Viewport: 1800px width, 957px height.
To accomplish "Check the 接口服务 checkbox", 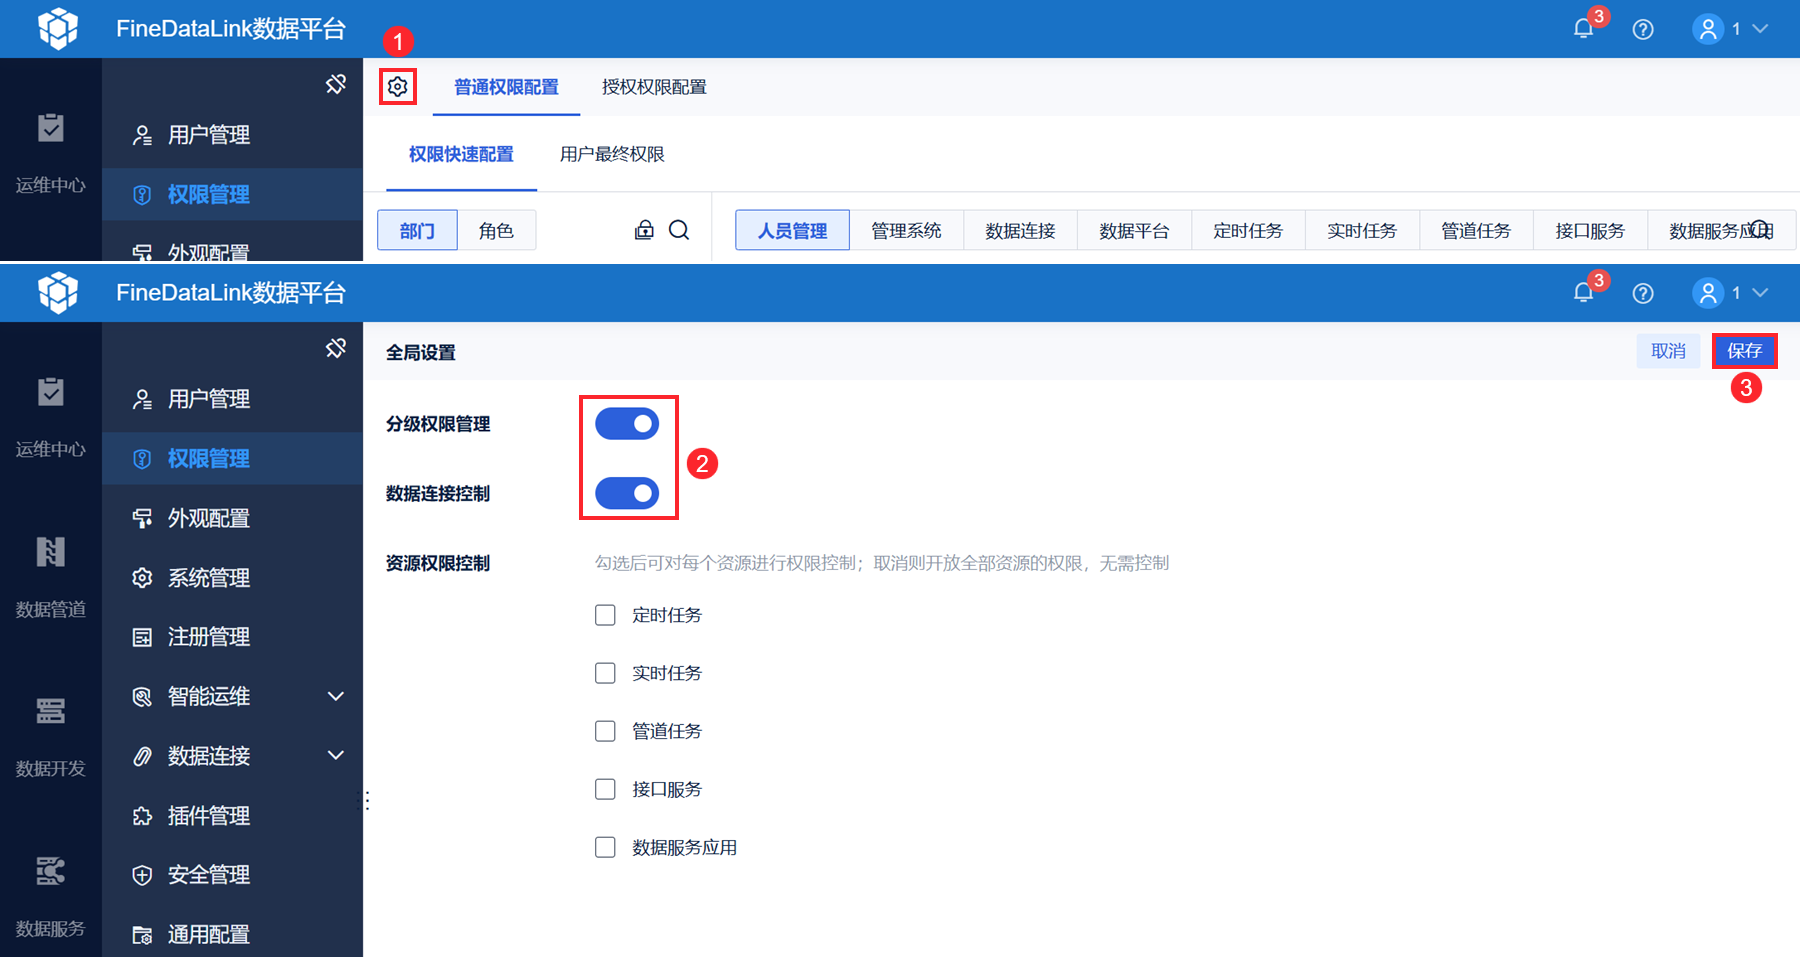I will tap(605, 789).
